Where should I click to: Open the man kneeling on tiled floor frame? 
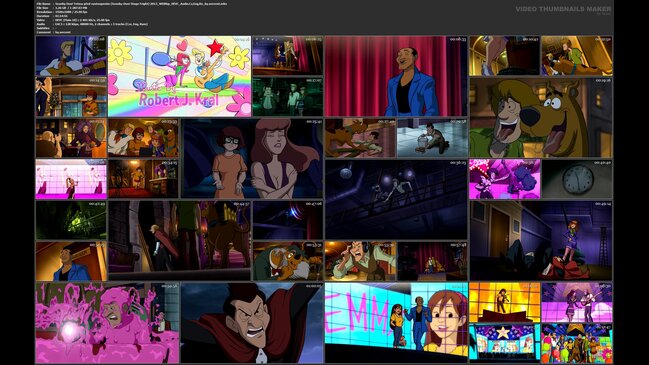pos(432,138)
